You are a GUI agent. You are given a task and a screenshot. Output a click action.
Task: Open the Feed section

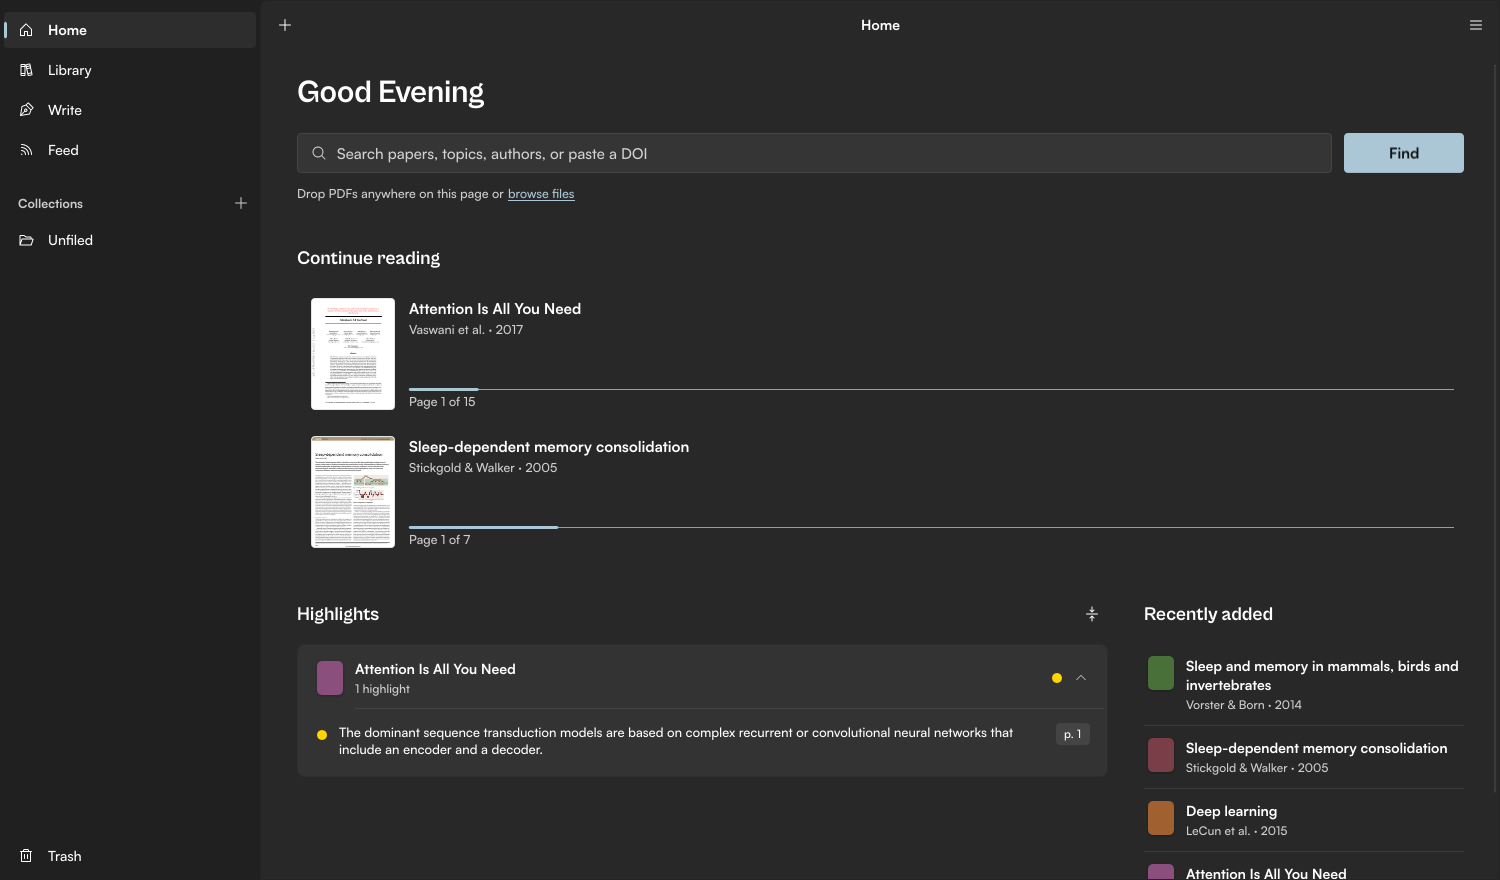click(130, 150)
